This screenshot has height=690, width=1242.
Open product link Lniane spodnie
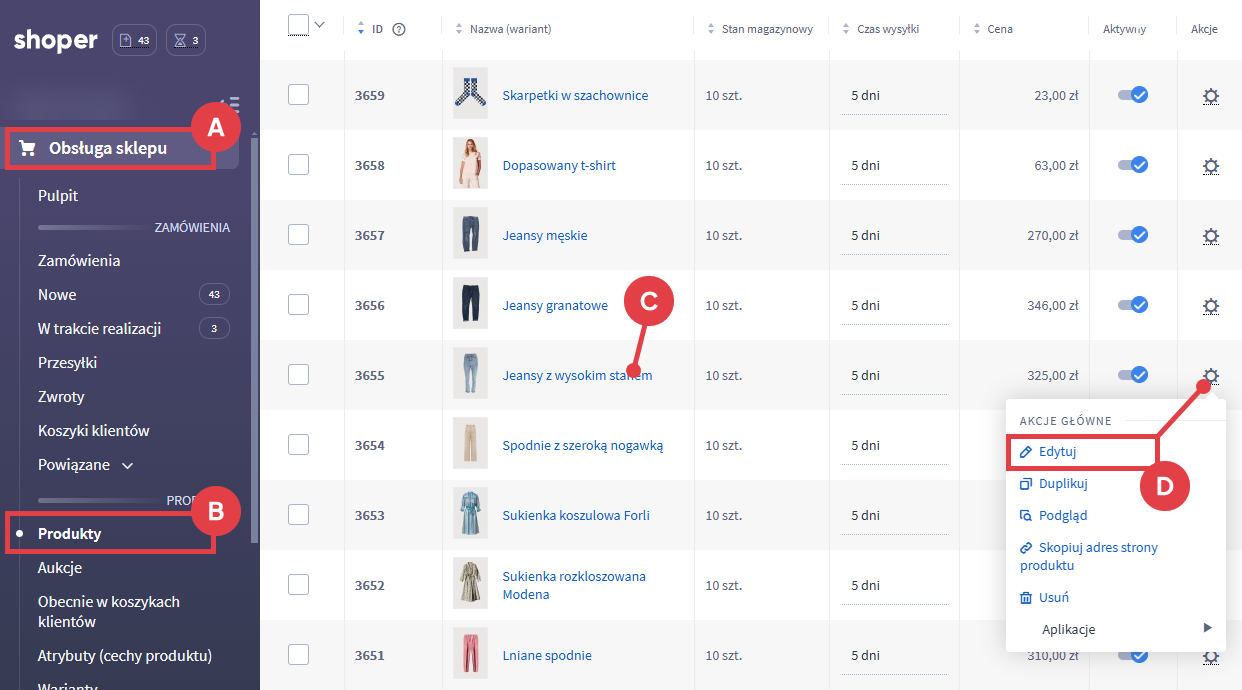pos(547,656)
